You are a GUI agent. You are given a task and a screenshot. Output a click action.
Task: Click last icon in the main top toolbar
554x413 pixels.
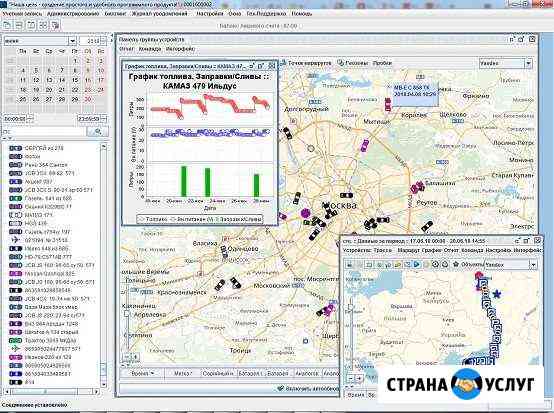tap(55, 25)
